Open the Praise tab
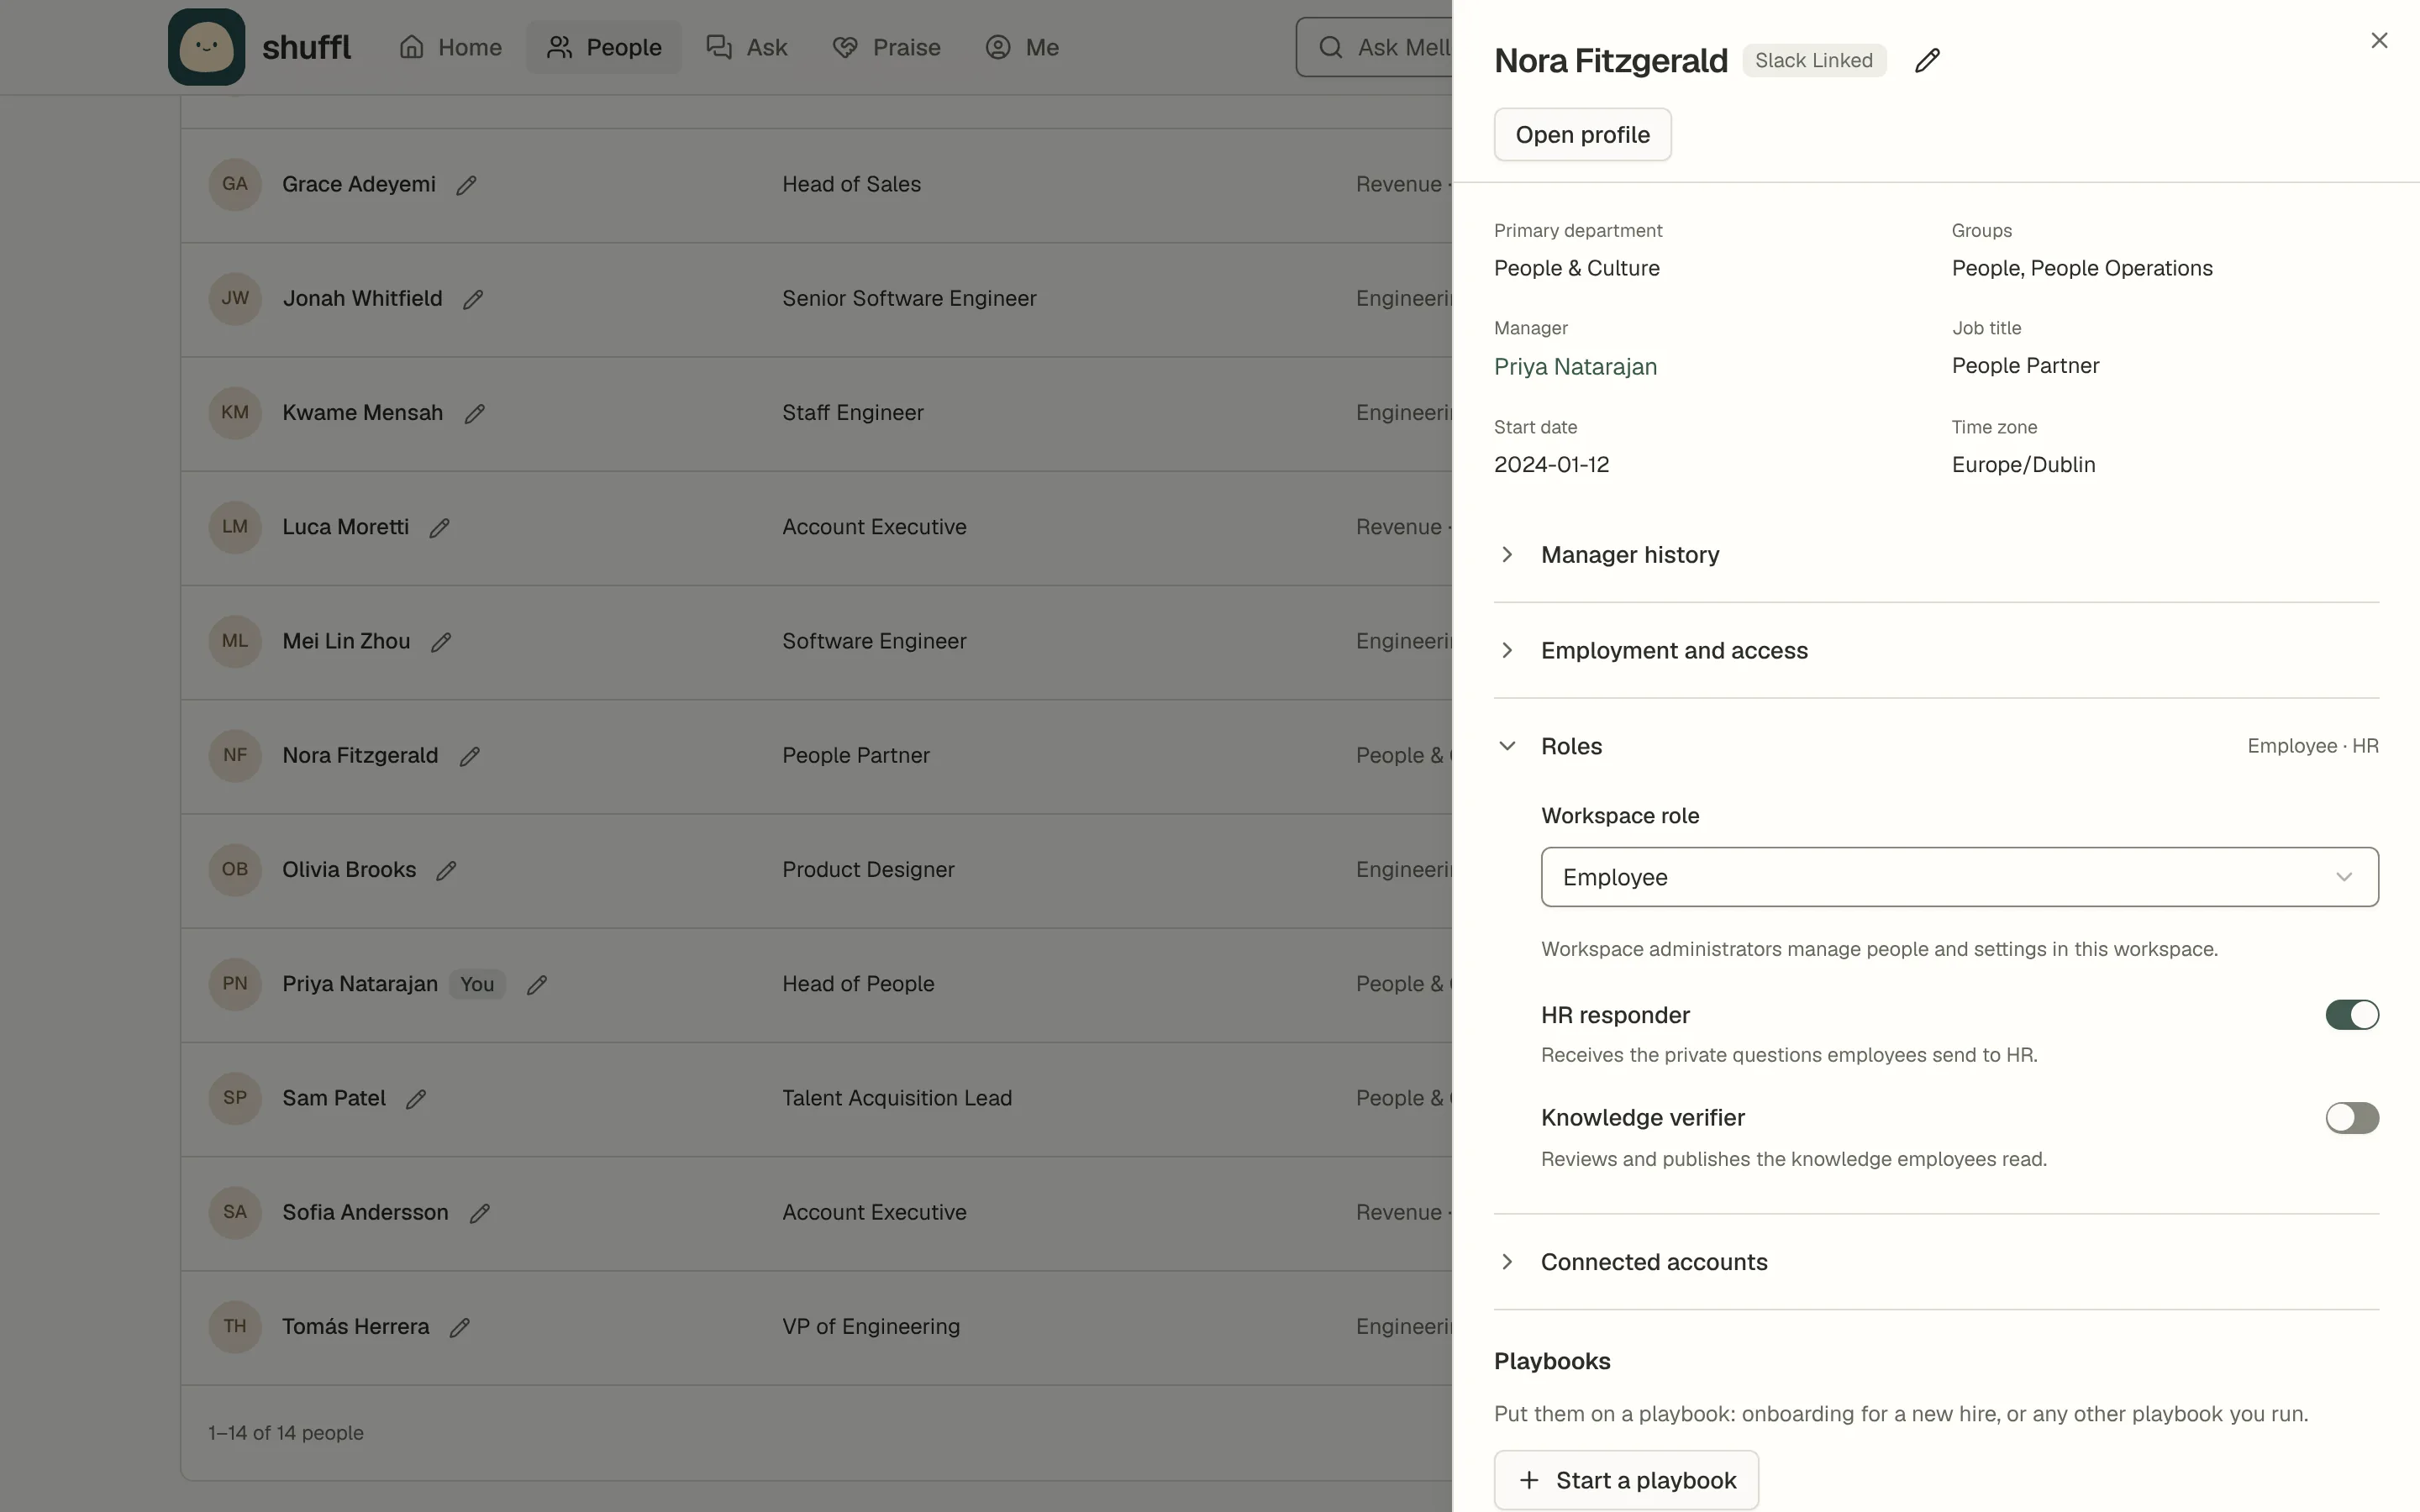This screenshot has width=2420, height=1512. click(886, 47)
